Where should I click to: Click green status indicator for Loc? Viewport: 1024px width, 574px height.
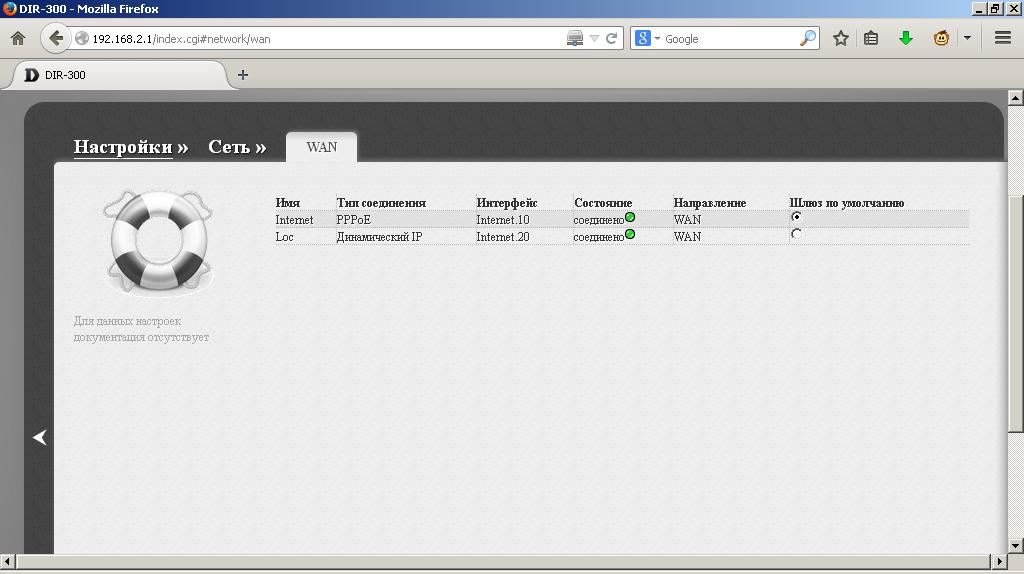(x=630, y=234)
